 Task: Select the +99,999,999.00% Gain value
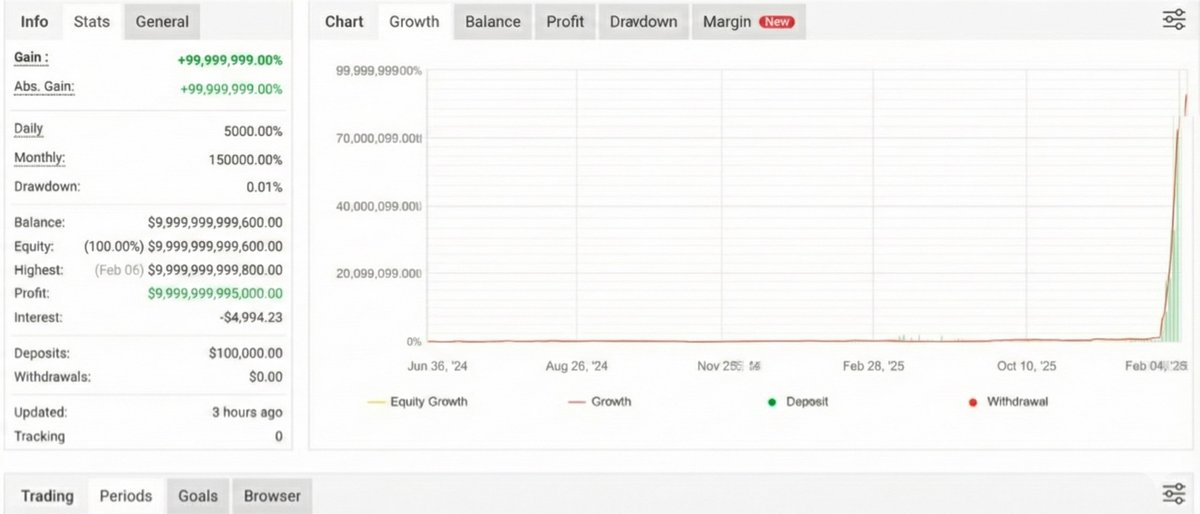(x=230, y=60)
